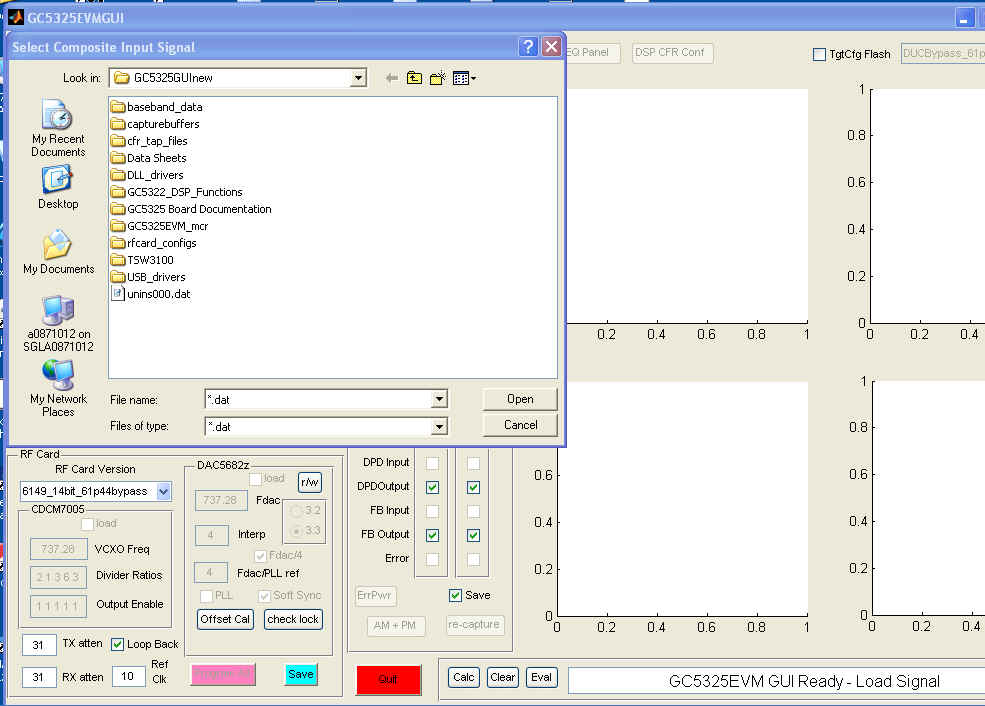Click the Clear button
The width and height of the screenshot is (985, 706).
pyautogui.click(x=503, y=677)
